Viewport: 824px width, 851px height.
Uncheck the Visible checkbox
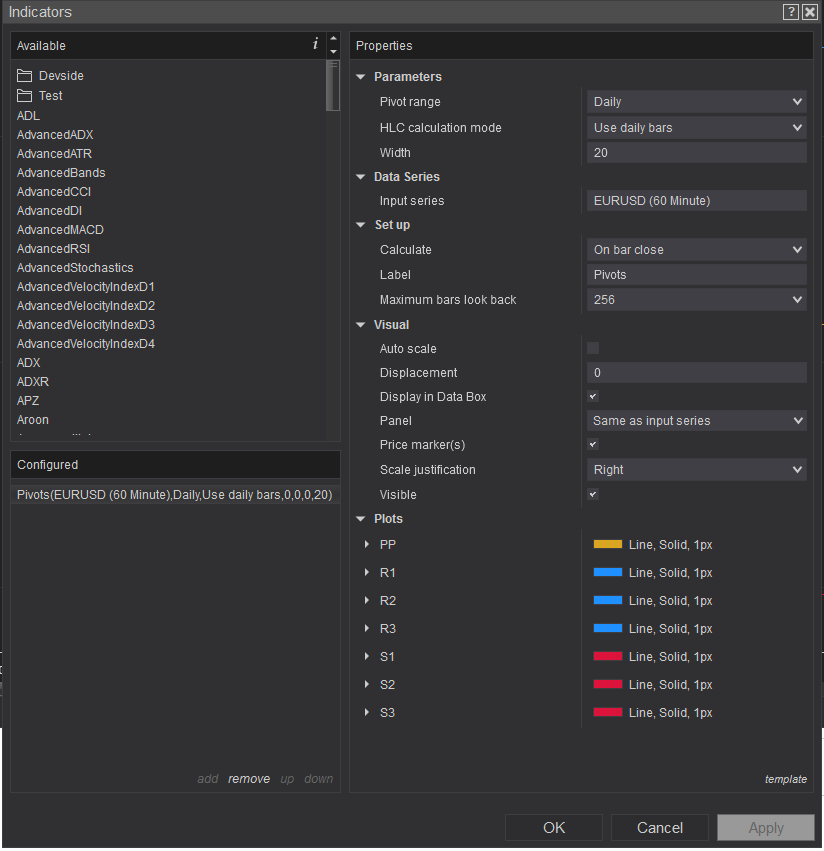pos(593,494)
